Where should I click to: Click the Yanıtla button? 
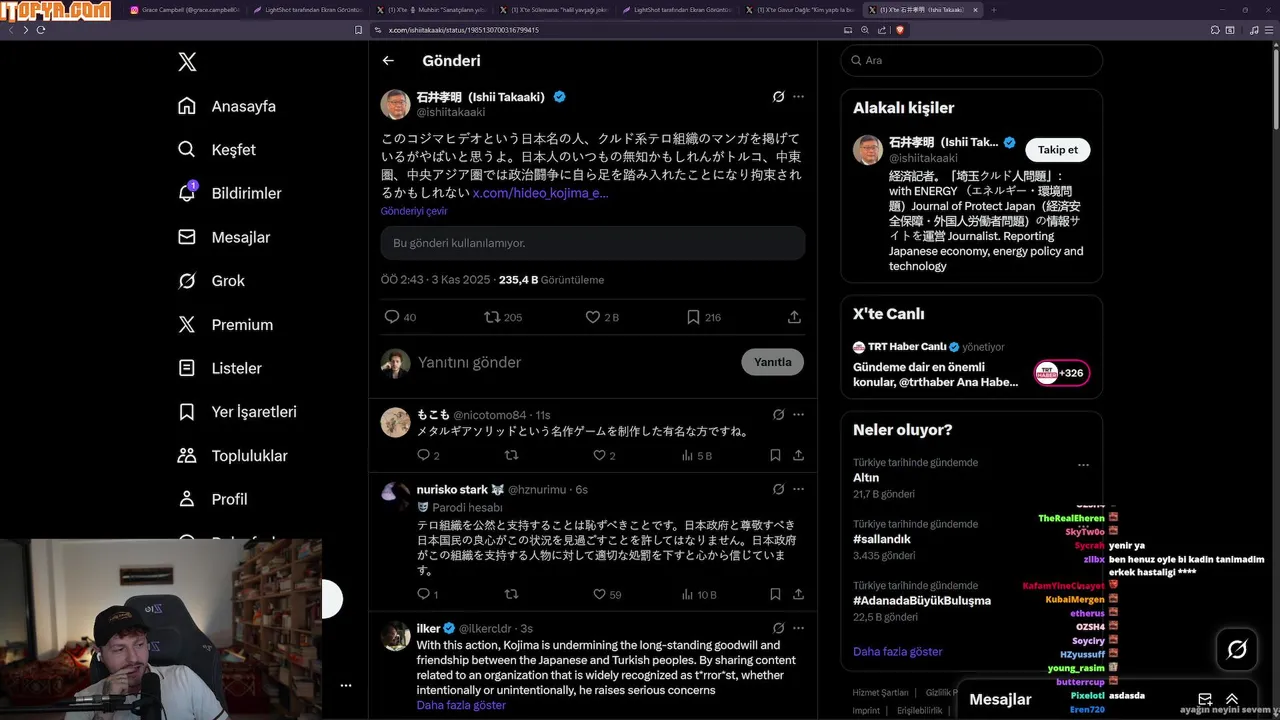point(772,362)
